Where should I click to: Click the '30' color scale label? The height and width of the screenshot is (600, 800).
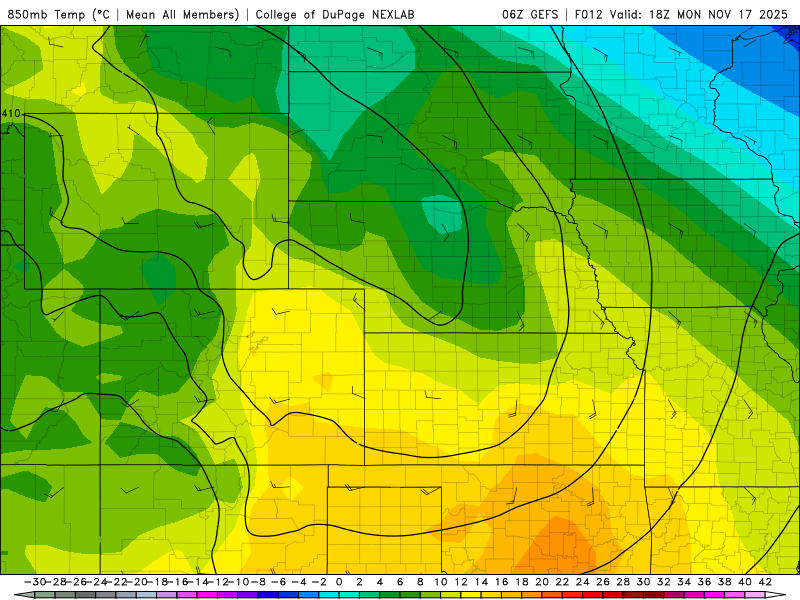[x=643, y=582]
